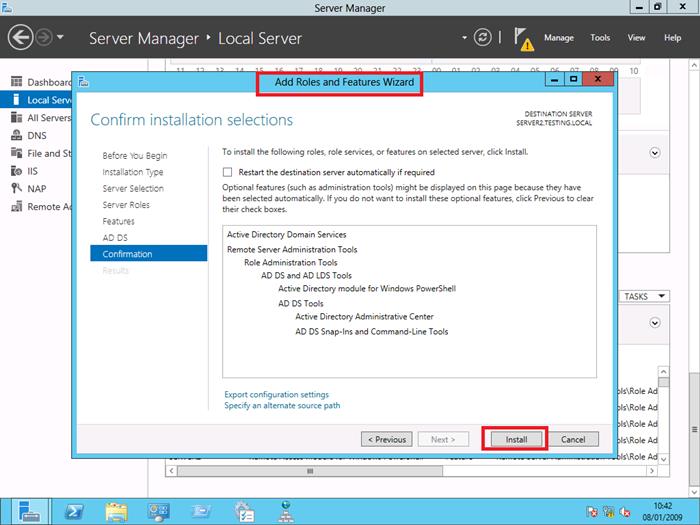The width and height of the screenshot is (700, 525).
Task: Open the Manage menu
Action: click(x=558, y=38)
